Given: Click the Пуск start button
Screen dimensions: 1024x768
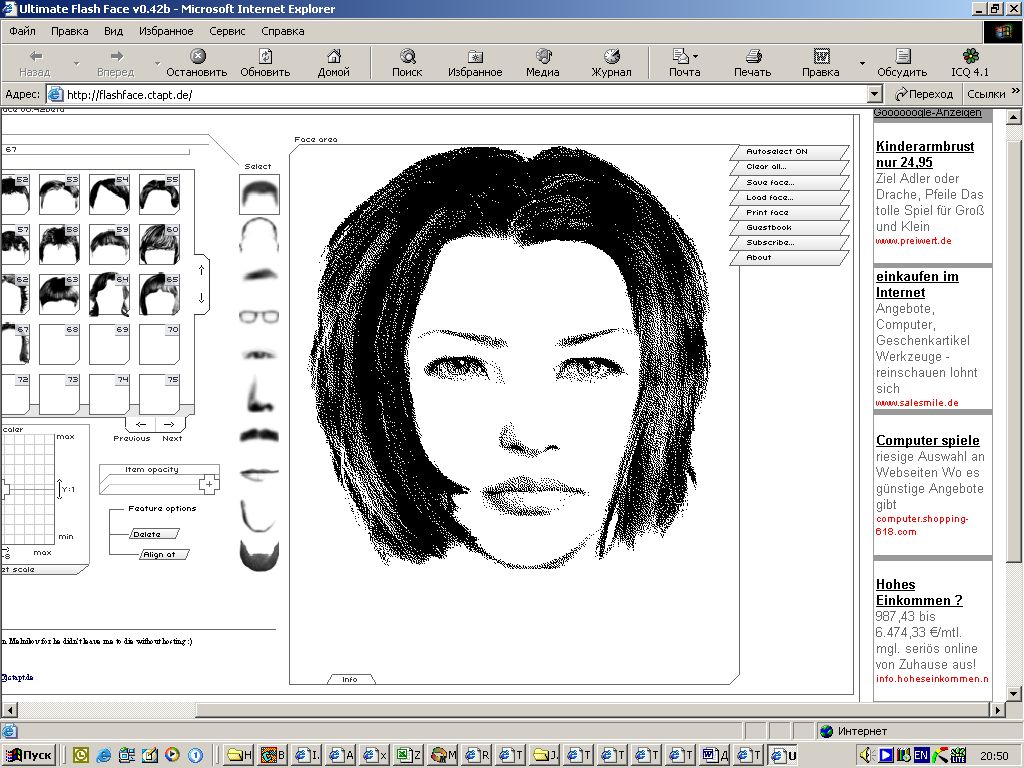Looking at the screenshot, I should pos(30,755).
